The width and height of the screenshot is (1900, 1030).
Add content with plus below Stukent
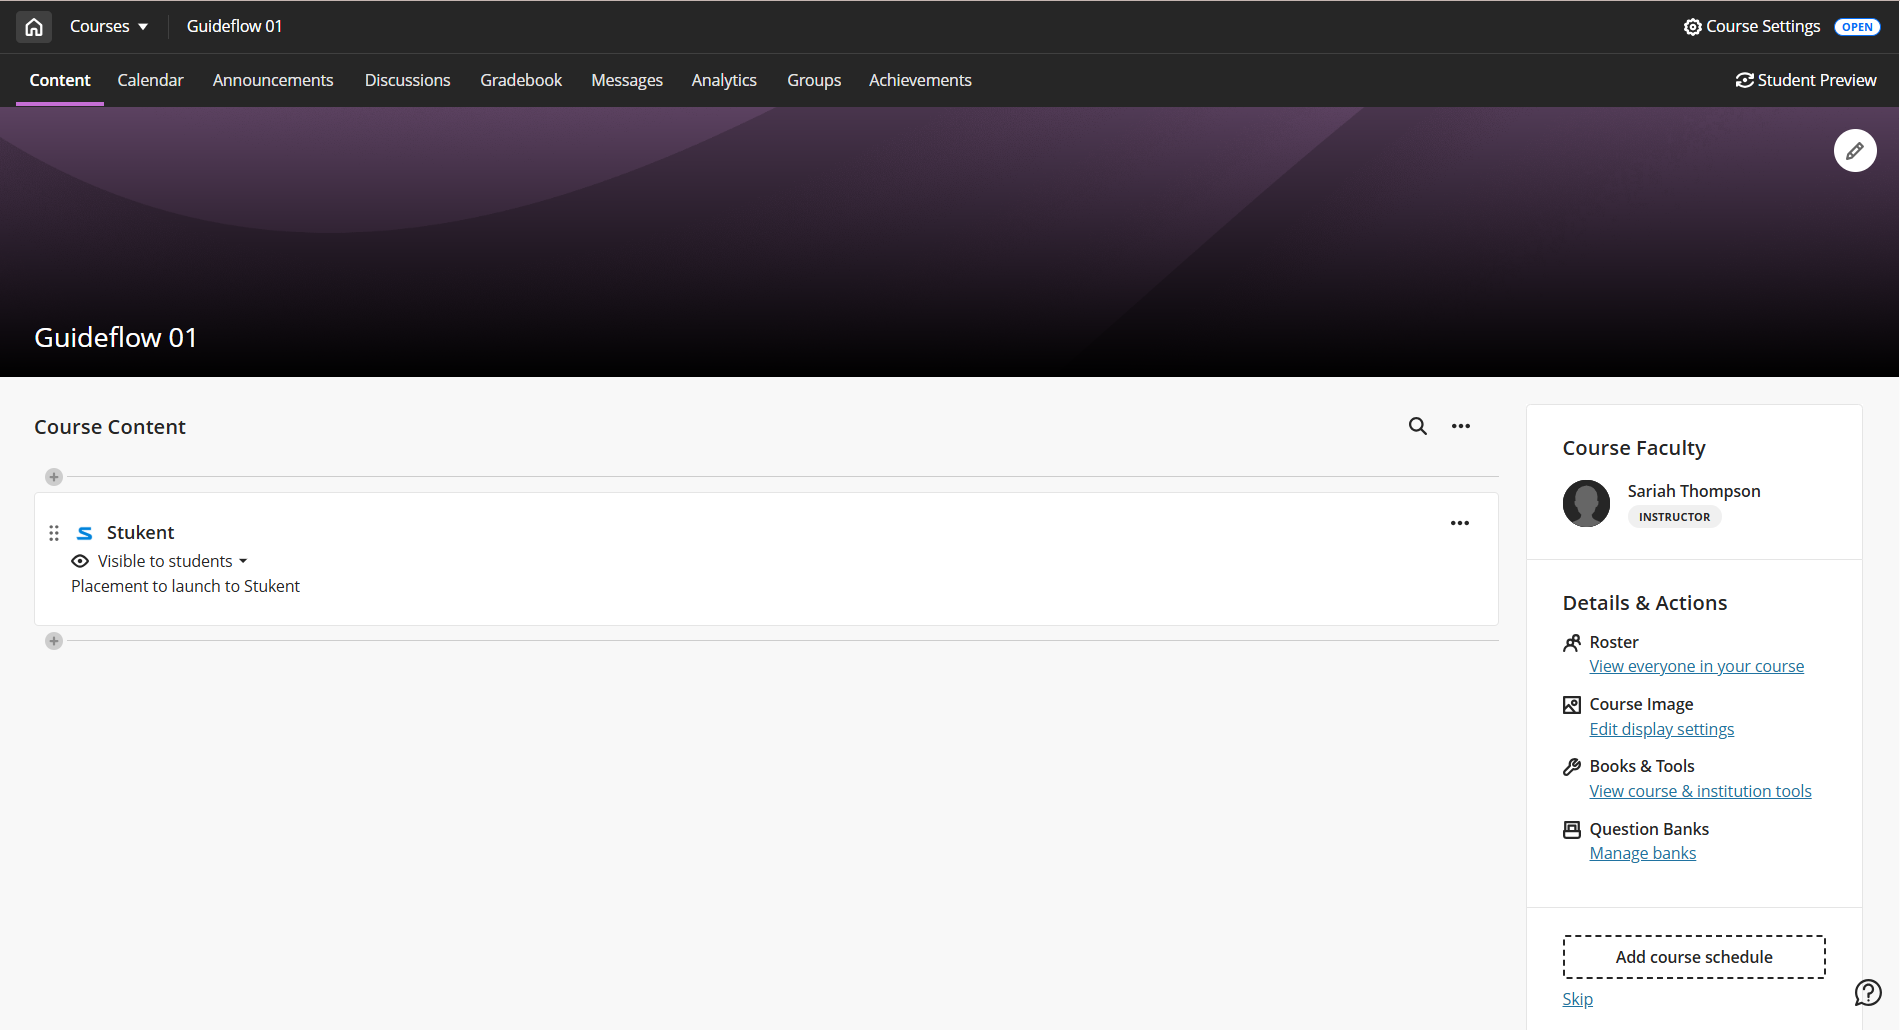tap(54, 641)
